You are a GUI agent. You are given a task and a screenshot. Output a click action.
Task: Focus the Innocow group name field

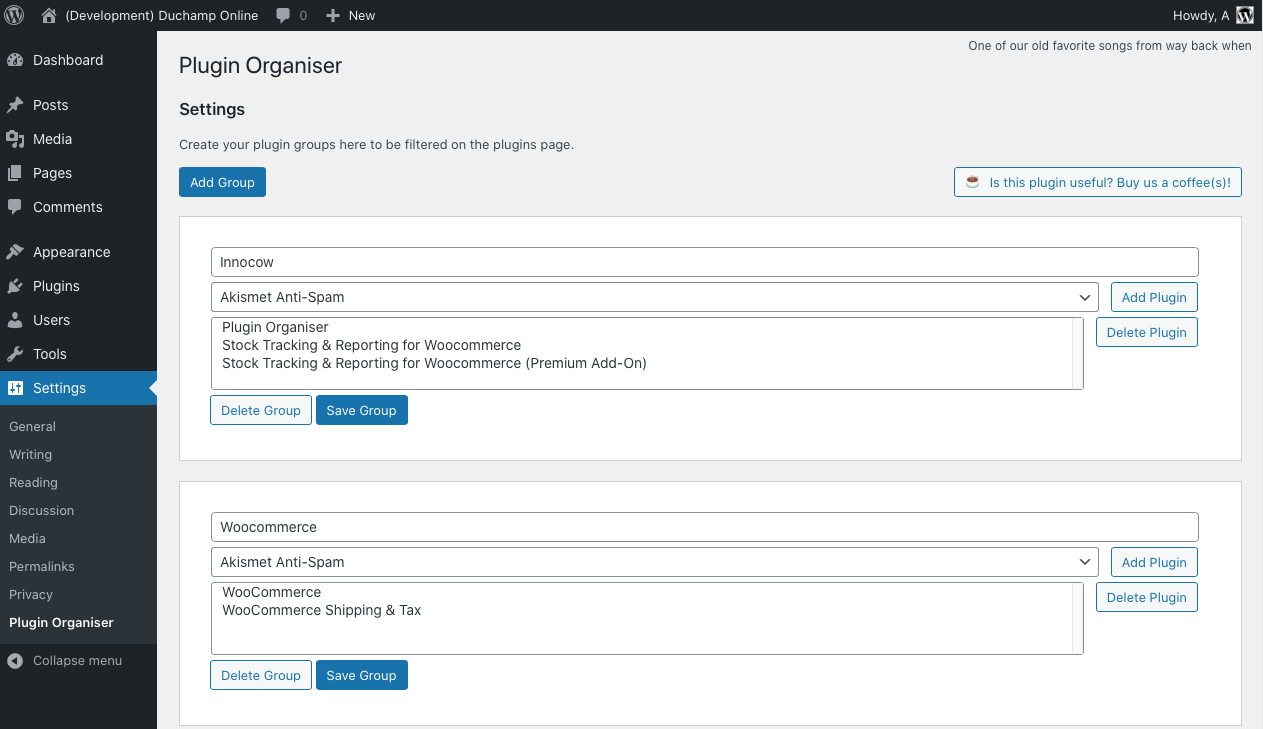point(705,262)
